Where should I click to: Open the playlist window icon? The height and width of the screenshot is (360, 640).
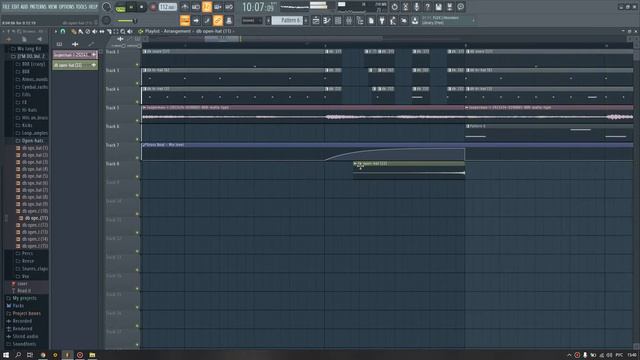coord(316,20)
